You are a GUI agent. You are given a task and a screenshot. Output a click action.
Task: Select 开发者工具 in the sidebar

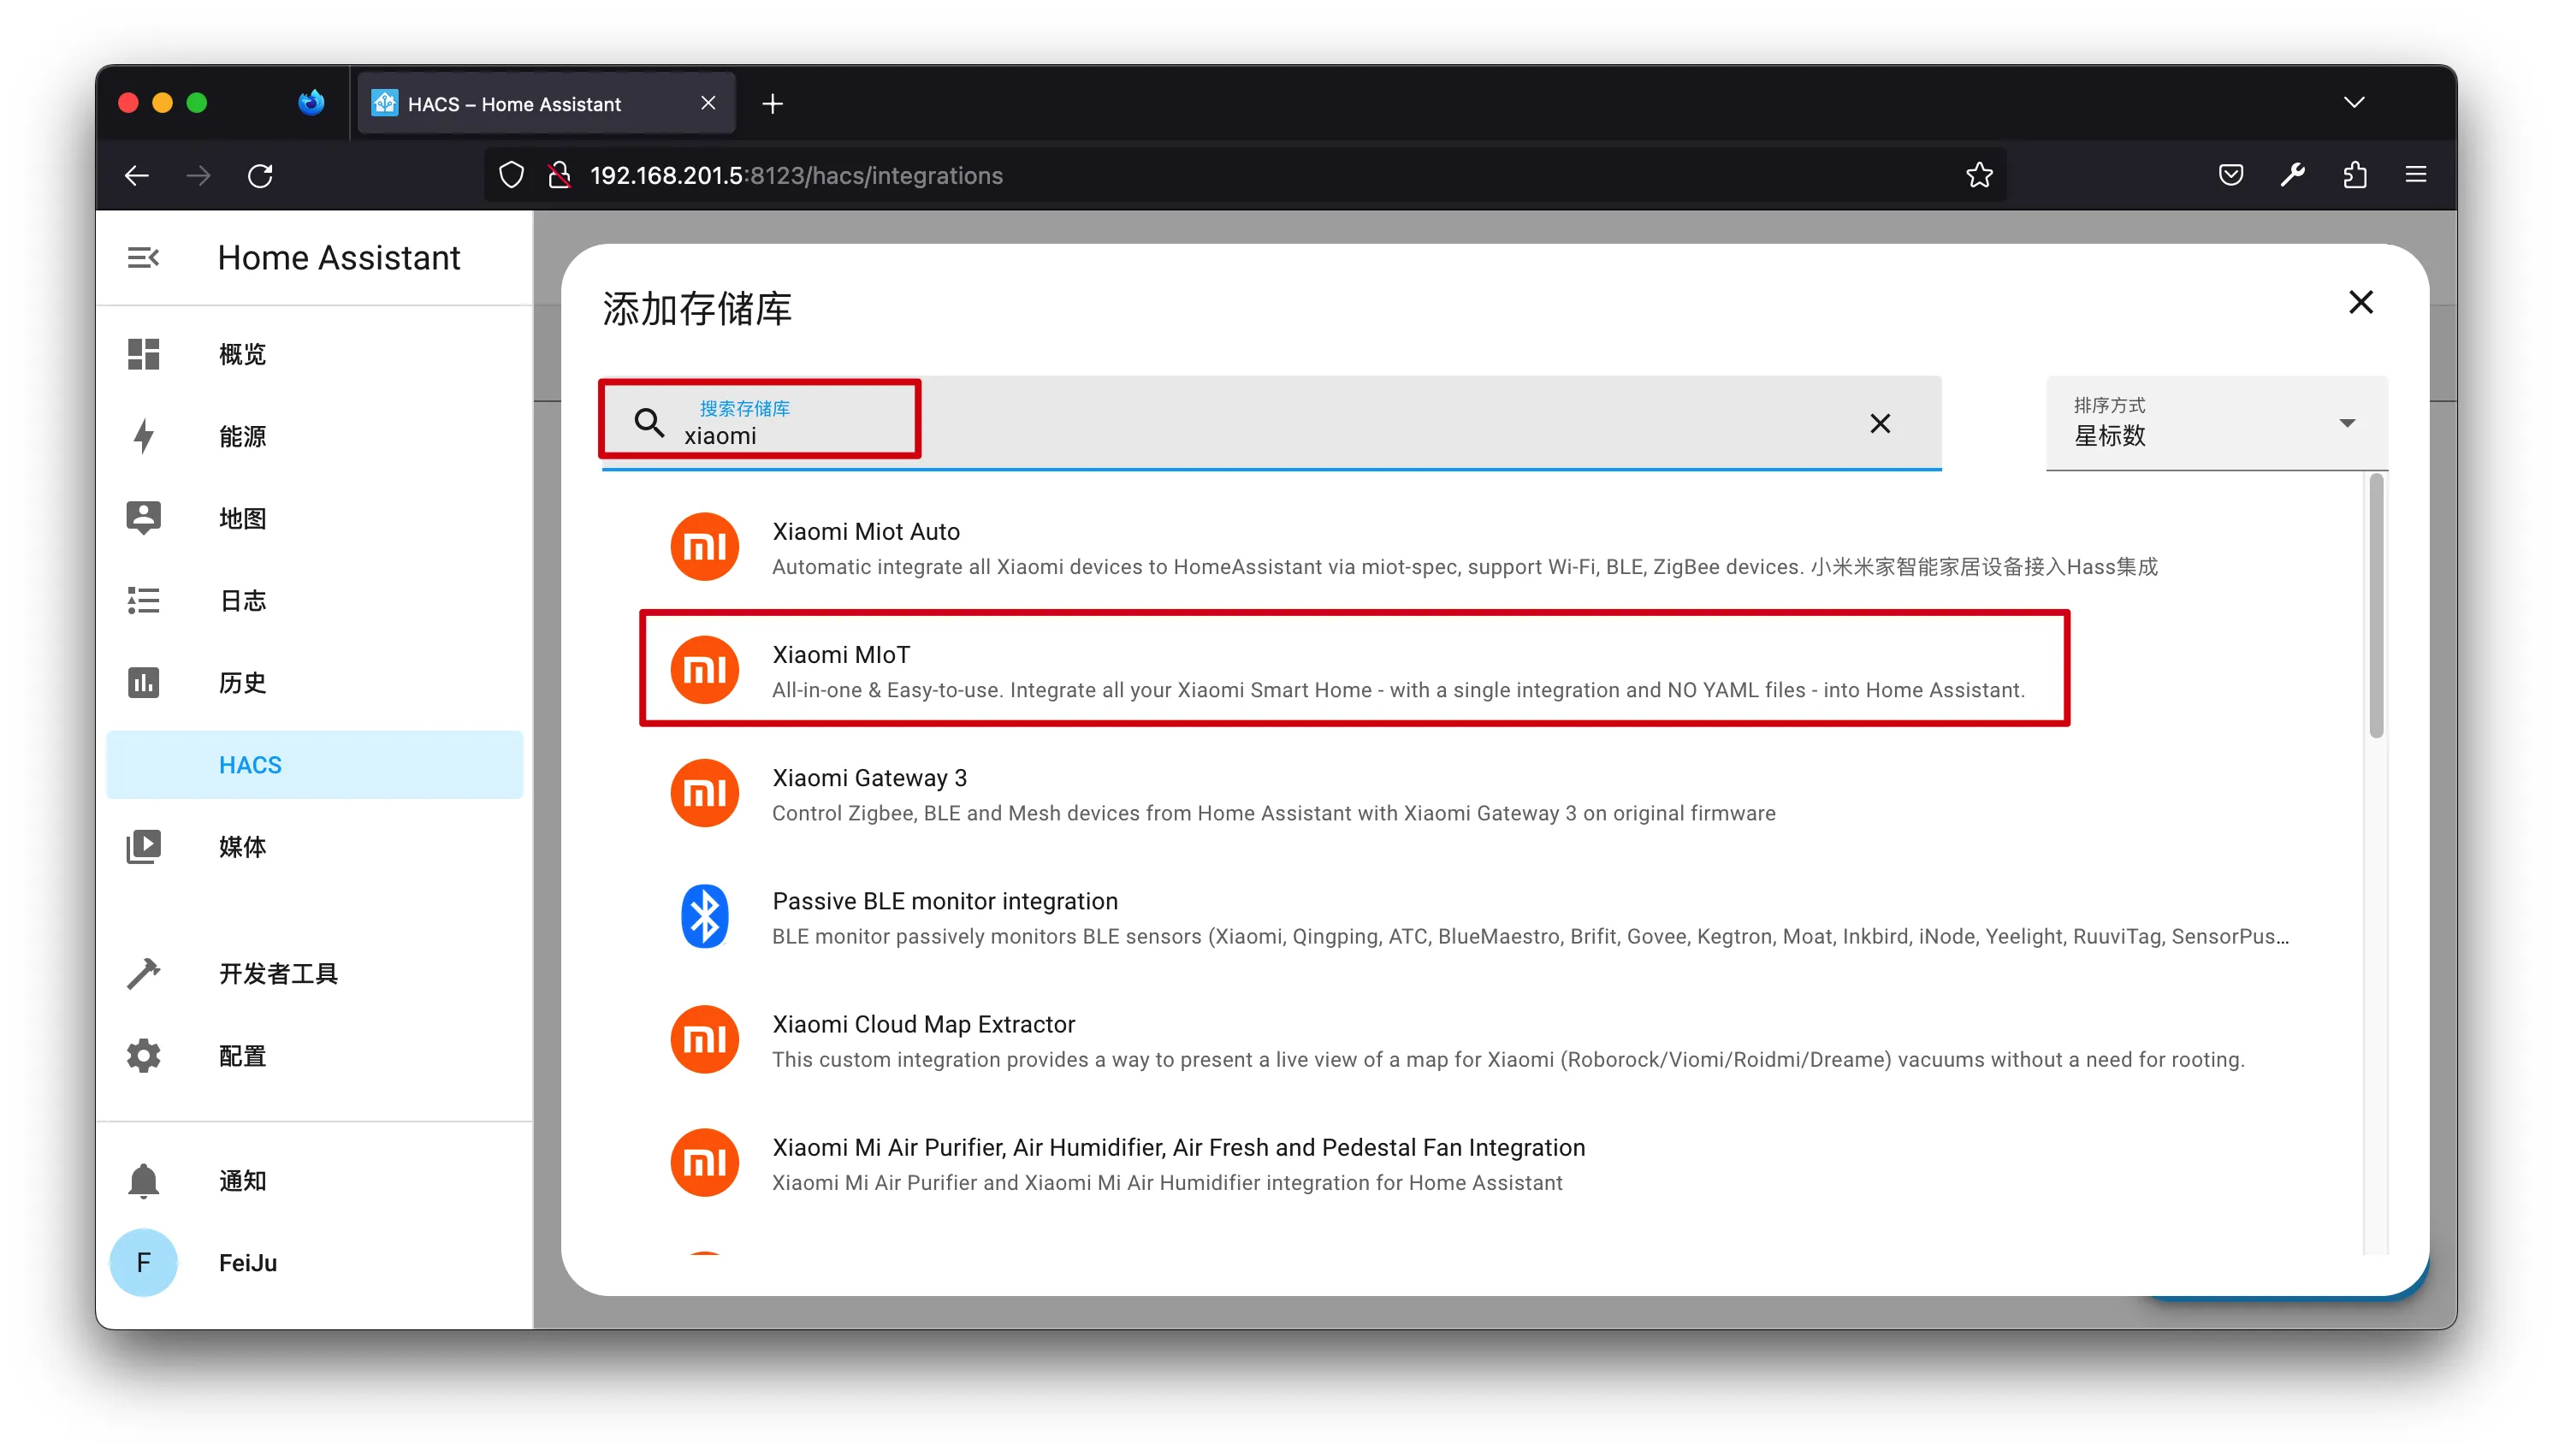click(x=314, y=973)
